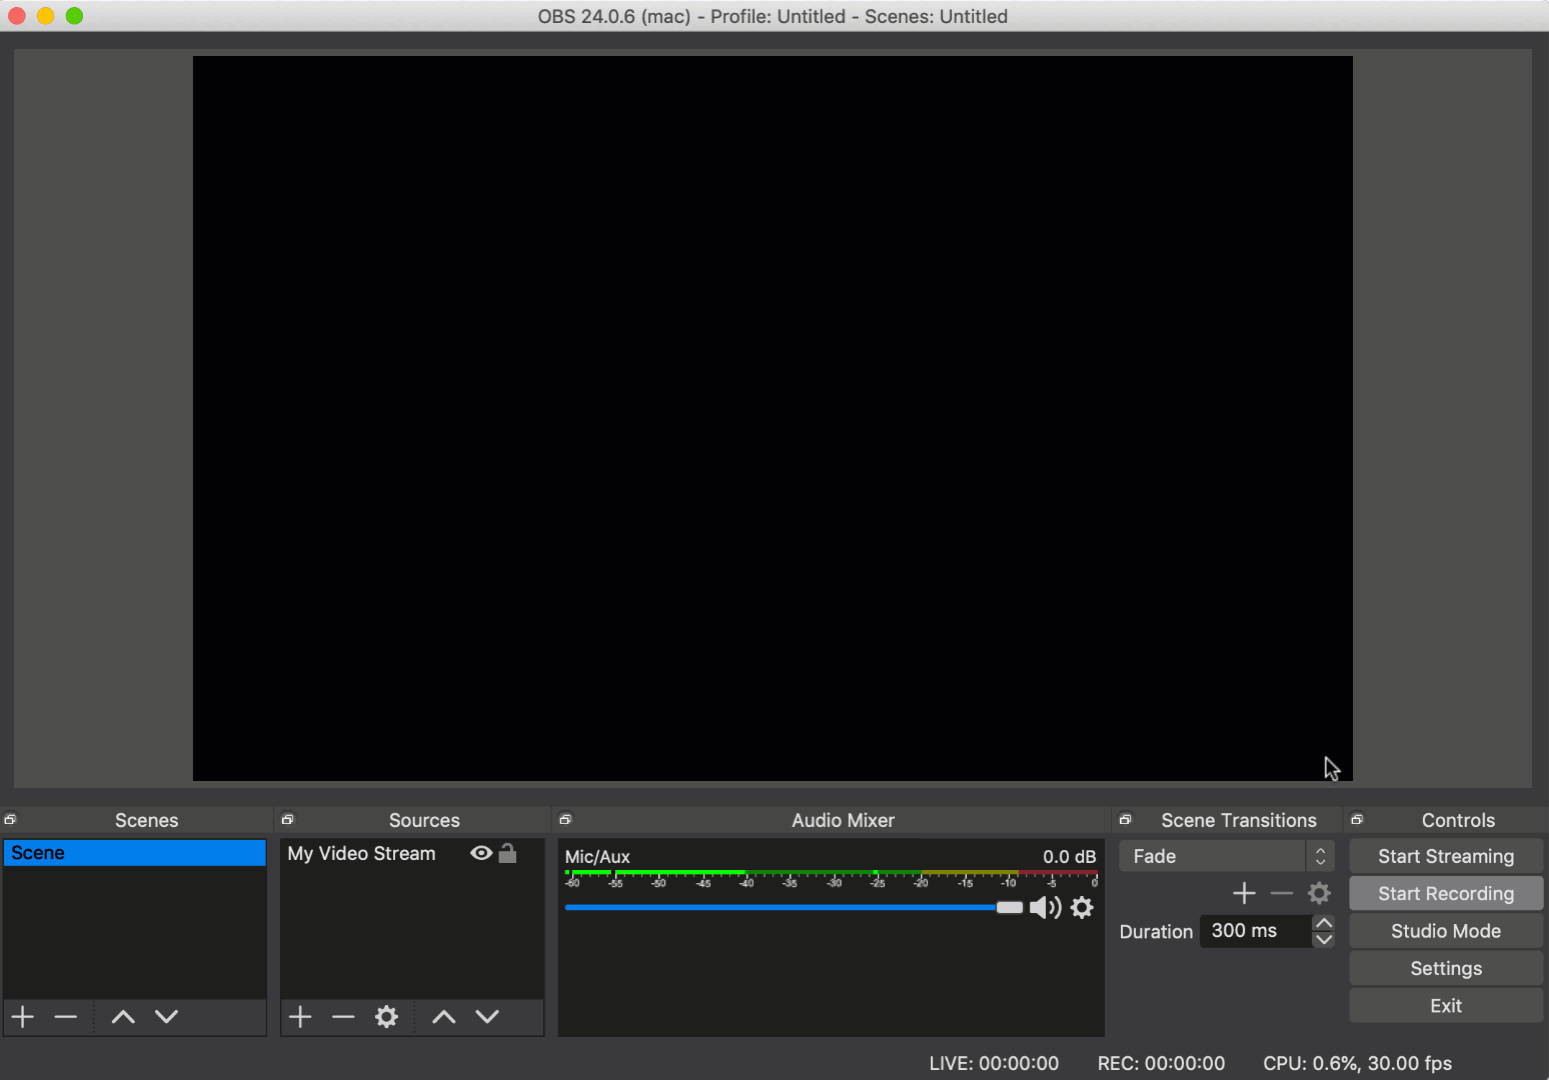Open the Fade transition dropdown
The height and width of the screenshot is (1080, 1549).
pos(1226,856)
